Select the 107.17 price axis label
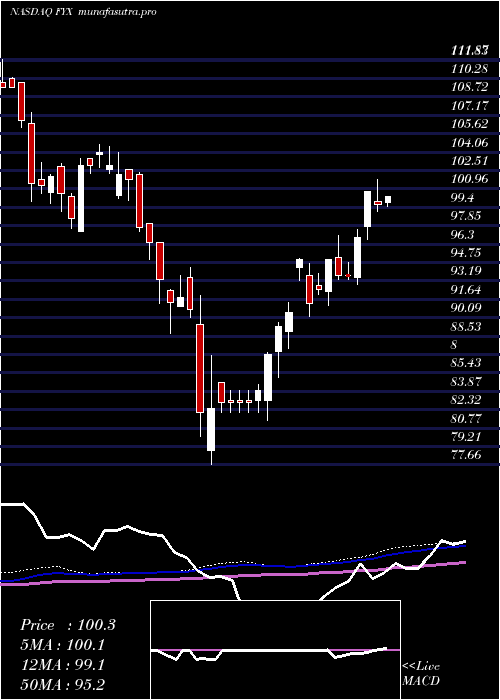 [470, 106]
